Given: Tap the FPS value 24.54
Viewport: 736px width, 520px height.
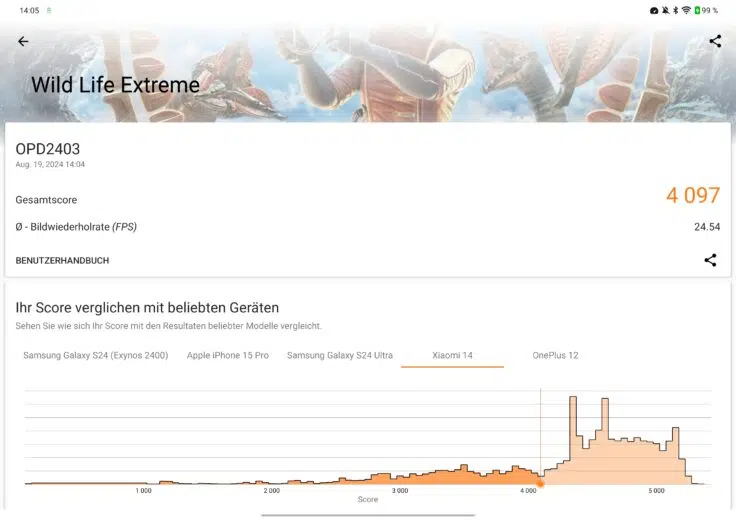Looking at the screenshot, I should pyautogui.click(x=707, y=227).
